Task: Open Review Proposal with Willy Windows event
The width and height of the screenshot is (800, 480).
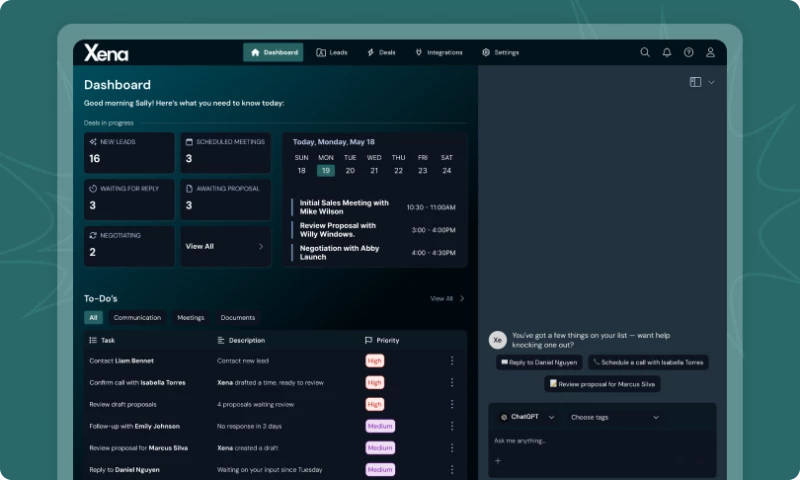Action: coord(374,230)
